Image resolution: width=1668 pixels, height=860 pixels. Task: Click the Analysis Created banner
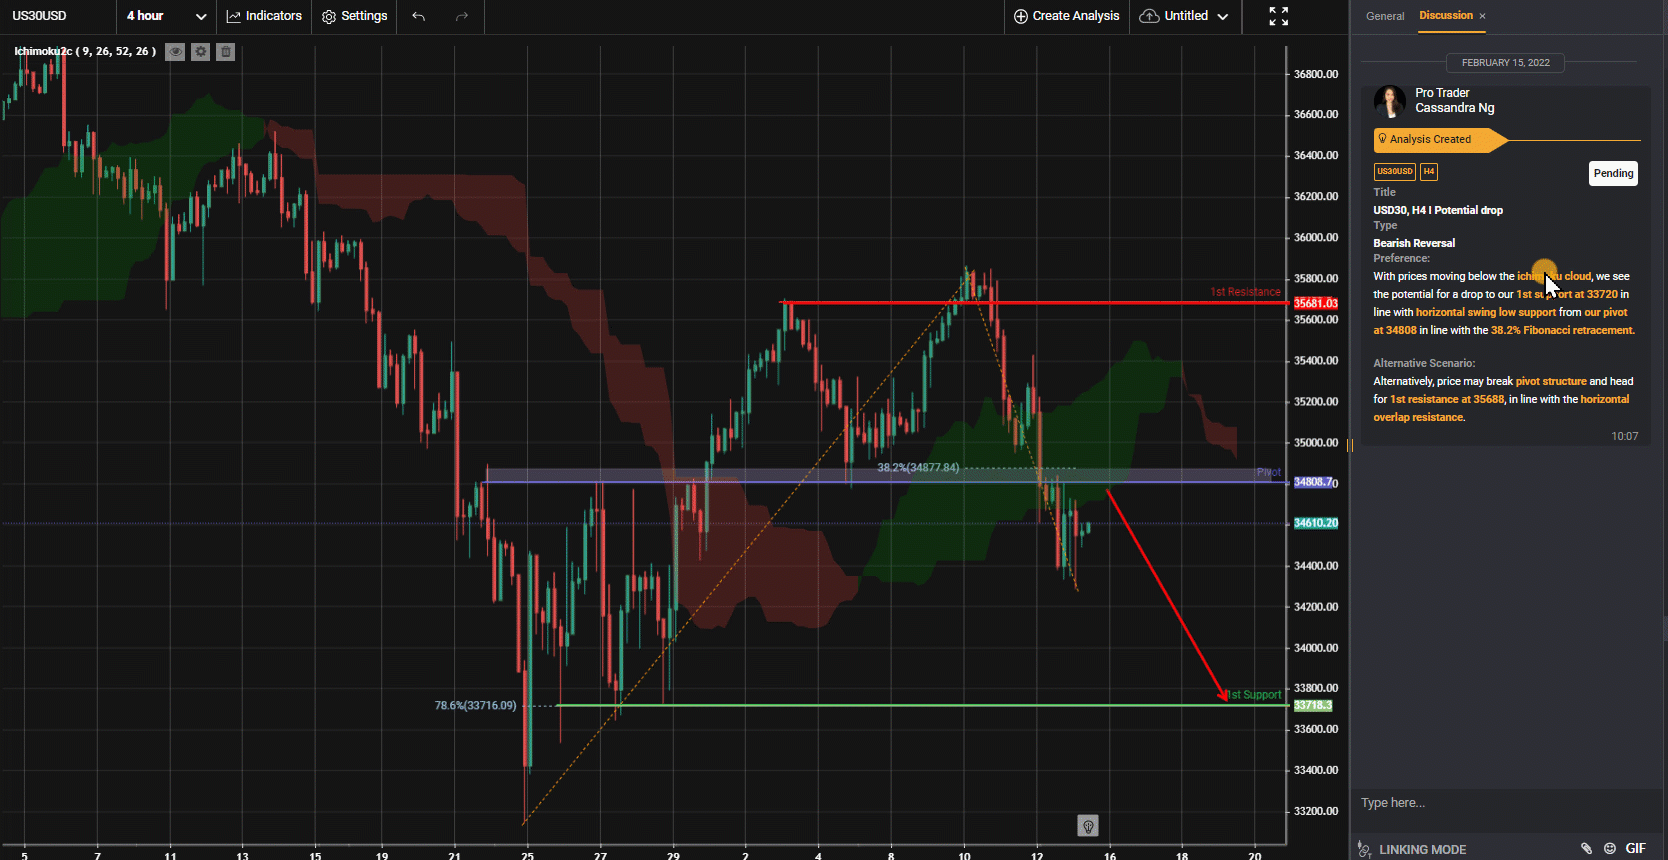point(1440,140)
